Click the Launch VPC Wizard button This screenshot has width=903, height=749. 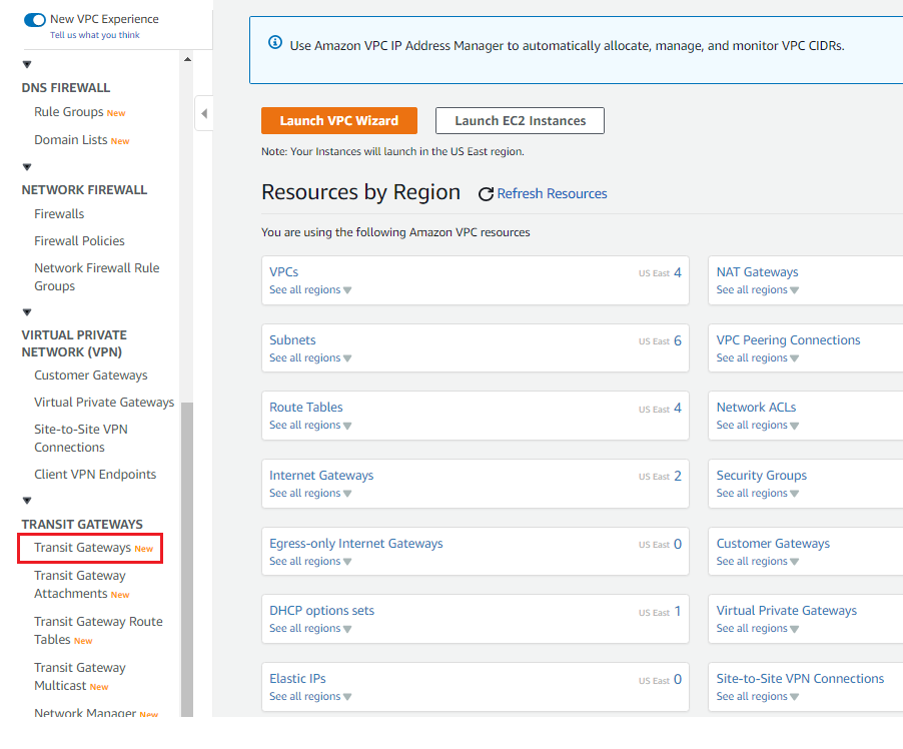pyautogui.click(x=339, y=120)
